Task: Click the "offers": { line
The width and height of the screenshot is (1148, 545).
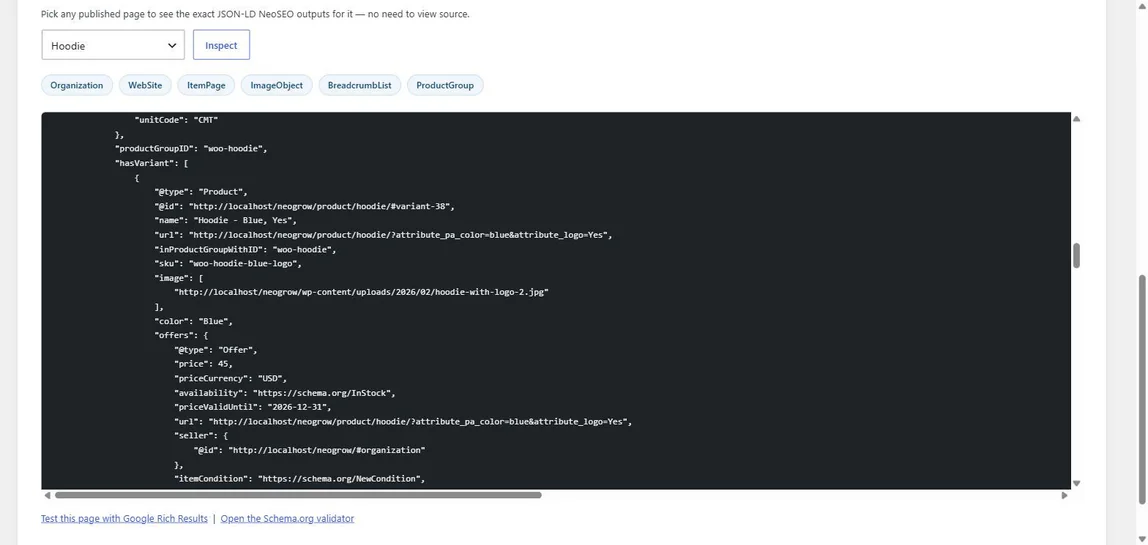Action: coord(181,335)
